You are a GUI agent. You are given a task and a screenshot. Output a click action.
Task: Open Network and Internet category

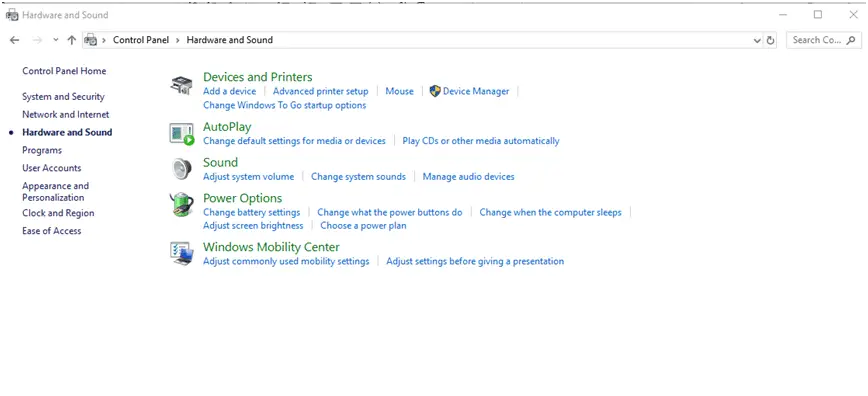pos(66,115)
